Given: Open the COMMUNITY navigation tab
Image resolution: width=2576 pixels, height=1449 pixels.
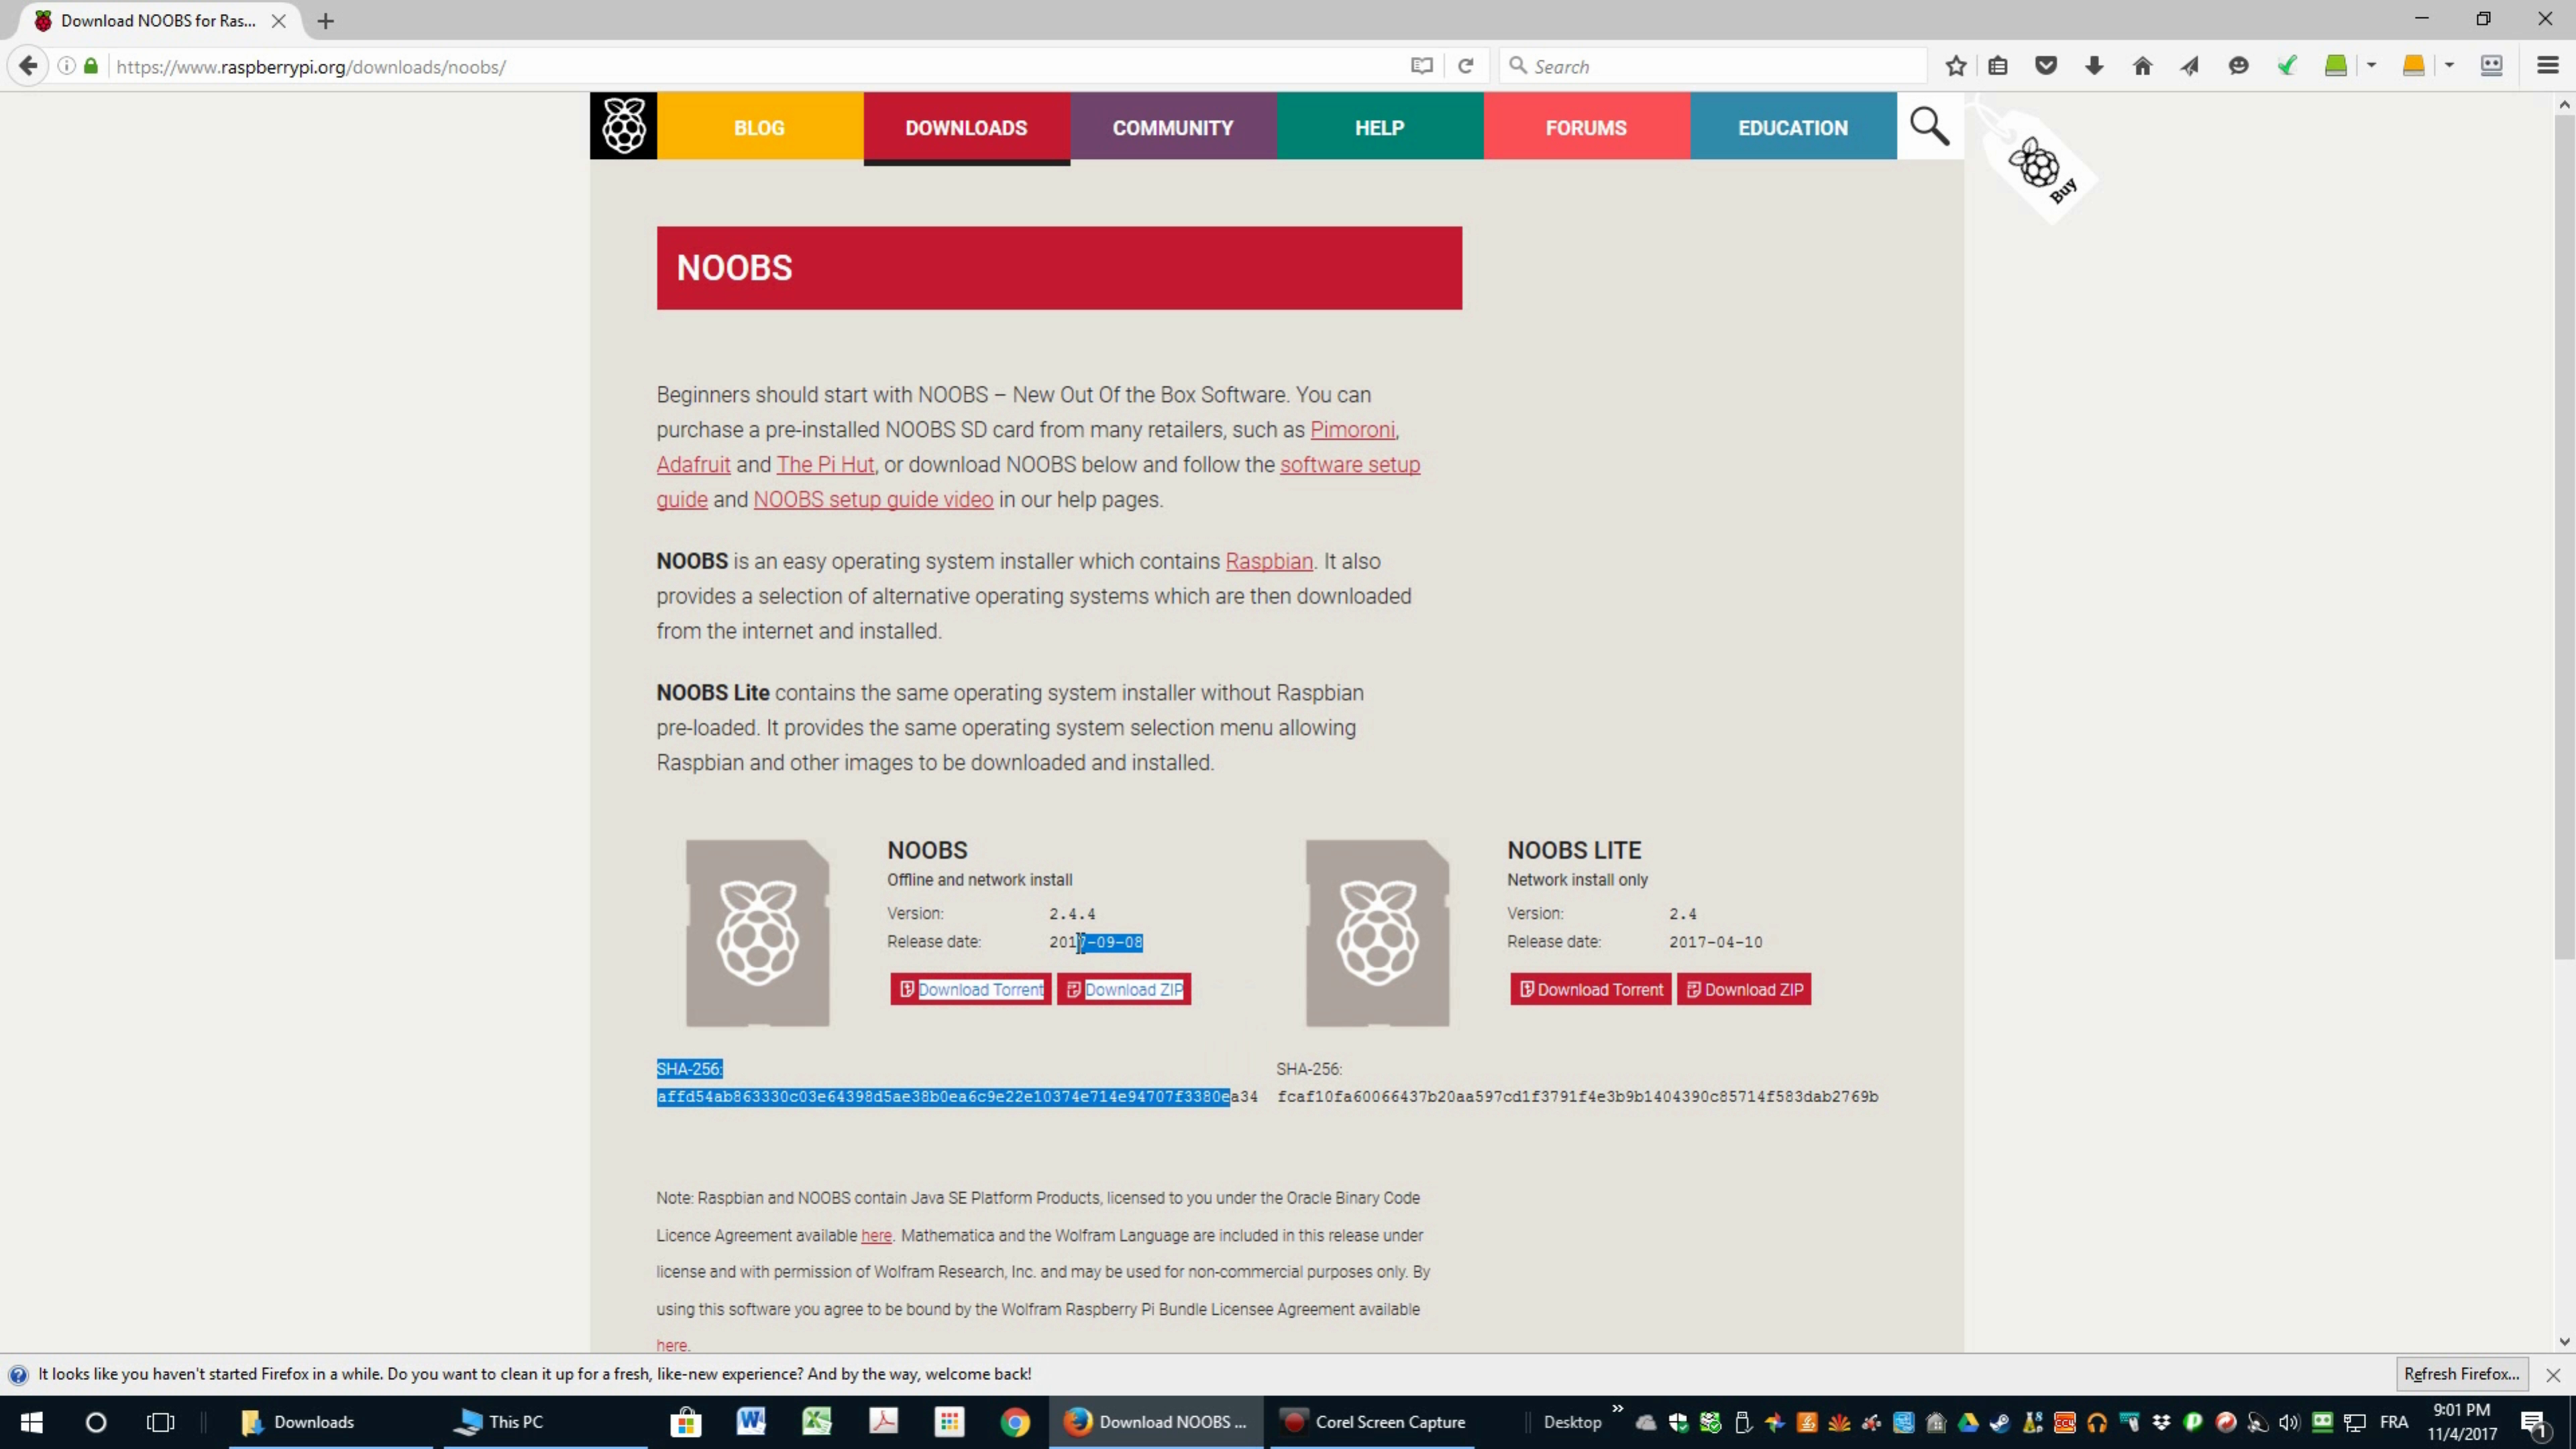Looking at the screenshot, I should pos(1173,127).
